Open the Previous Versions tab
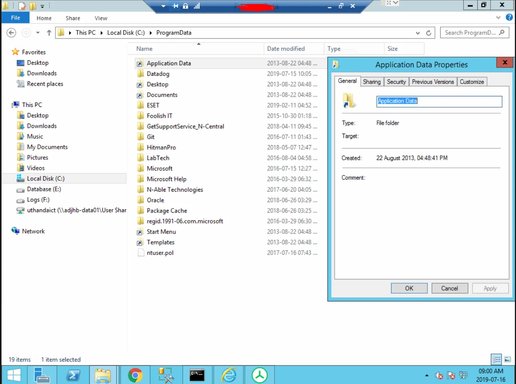This screenshot has width=516, height=384. pyautogui.click(x=433, y=82)
